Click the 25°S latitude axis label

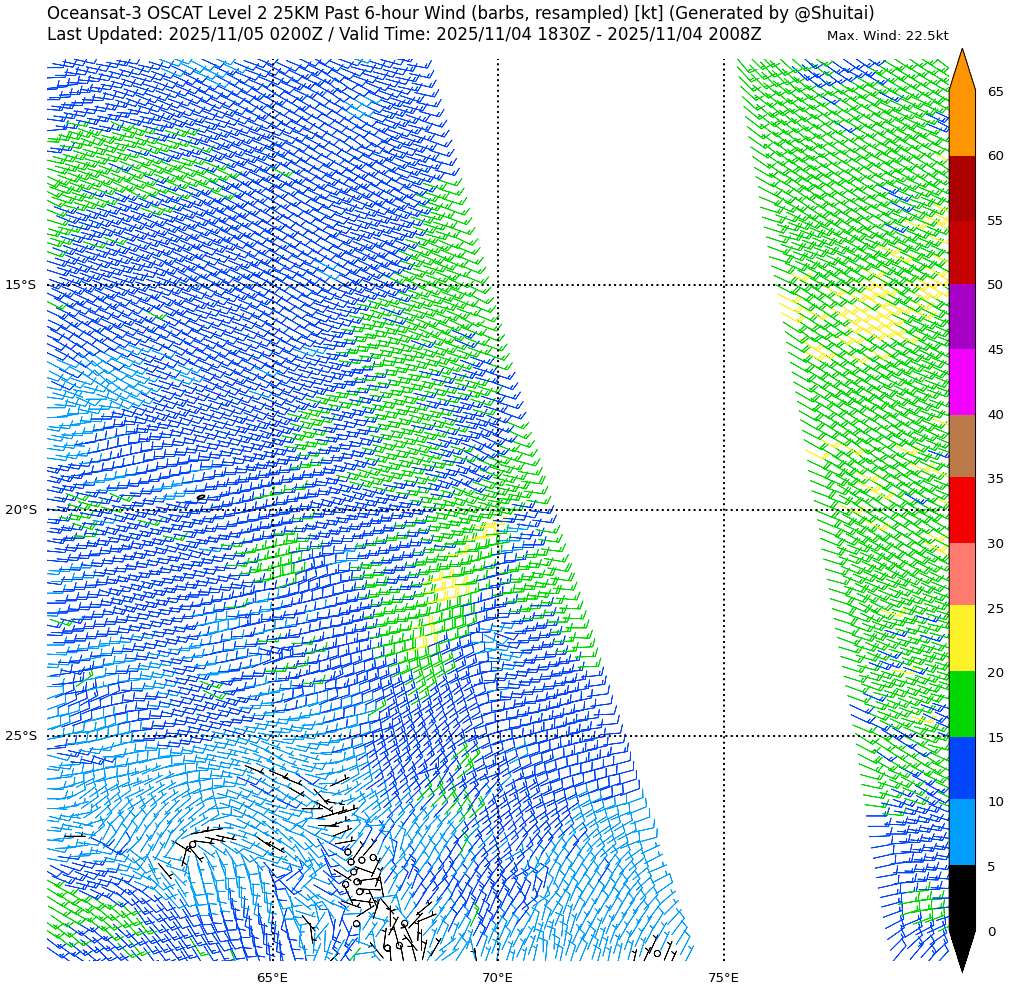point(20,736)
